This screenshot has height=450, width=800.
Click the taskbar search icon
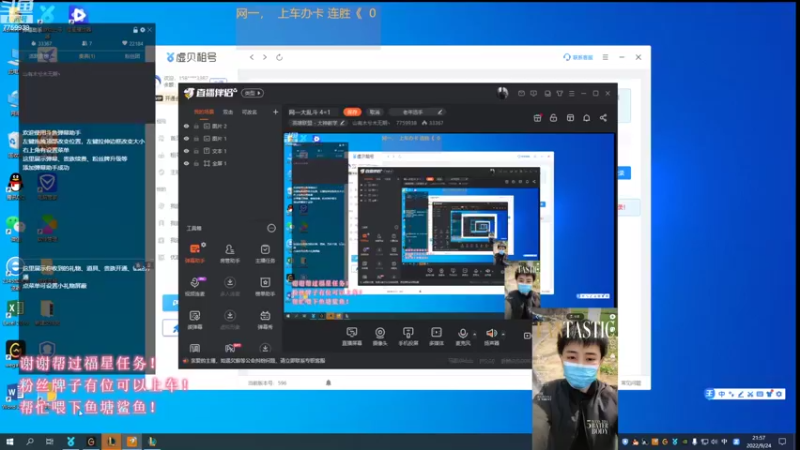click(30, 441)
